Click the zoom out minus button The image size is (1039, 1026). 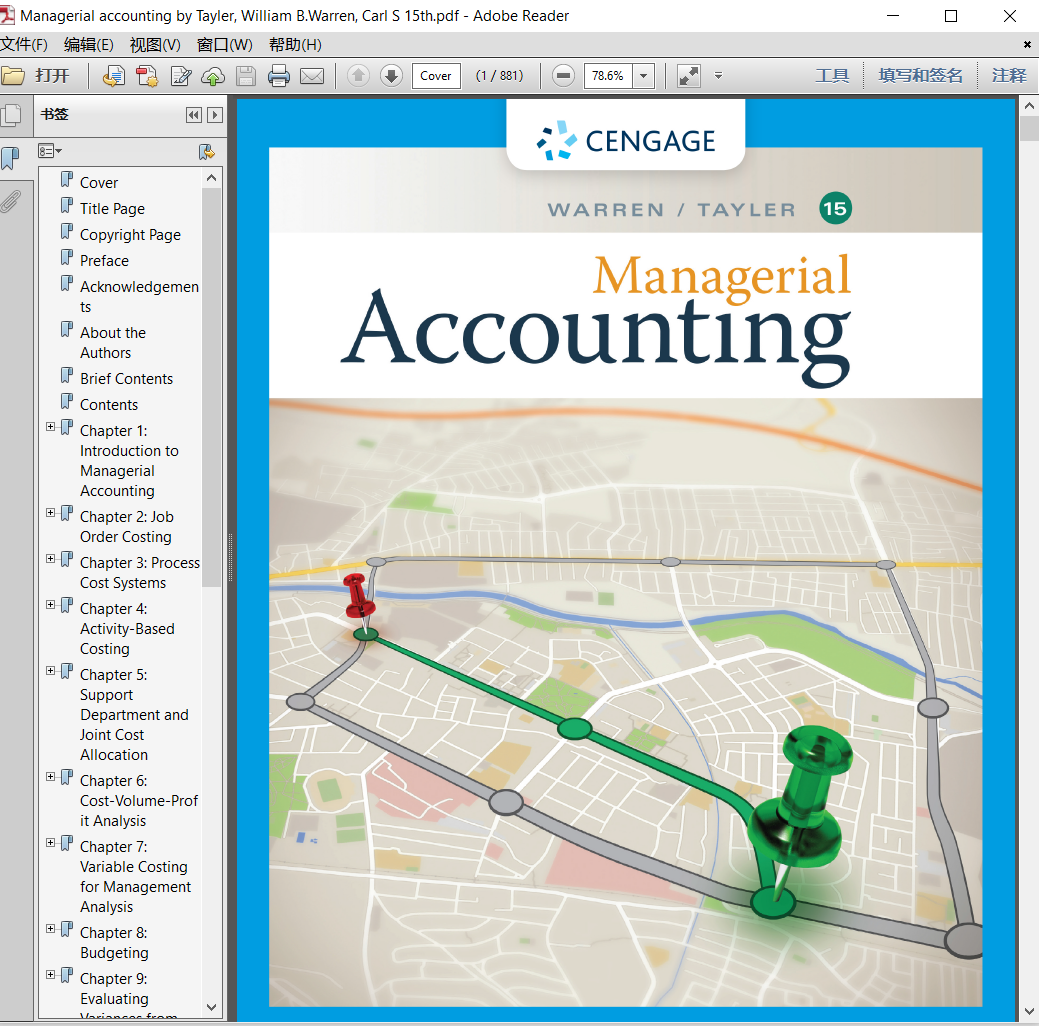click(x=563, y=76)
